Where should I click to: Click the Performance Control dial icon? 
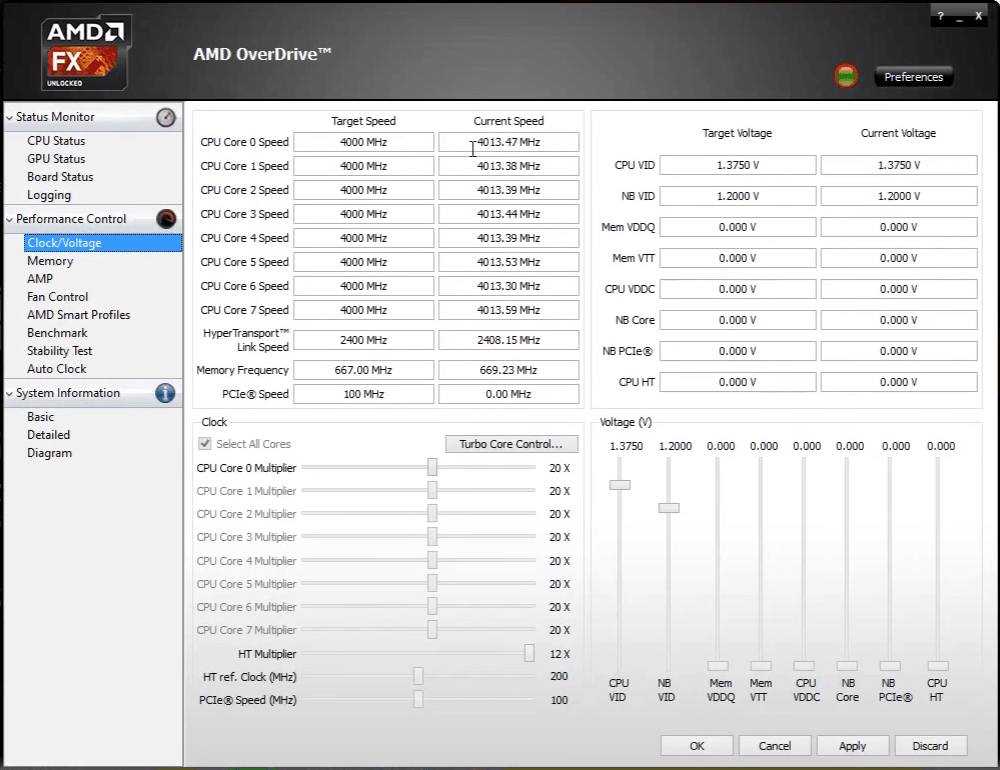(x=166, y=219)
